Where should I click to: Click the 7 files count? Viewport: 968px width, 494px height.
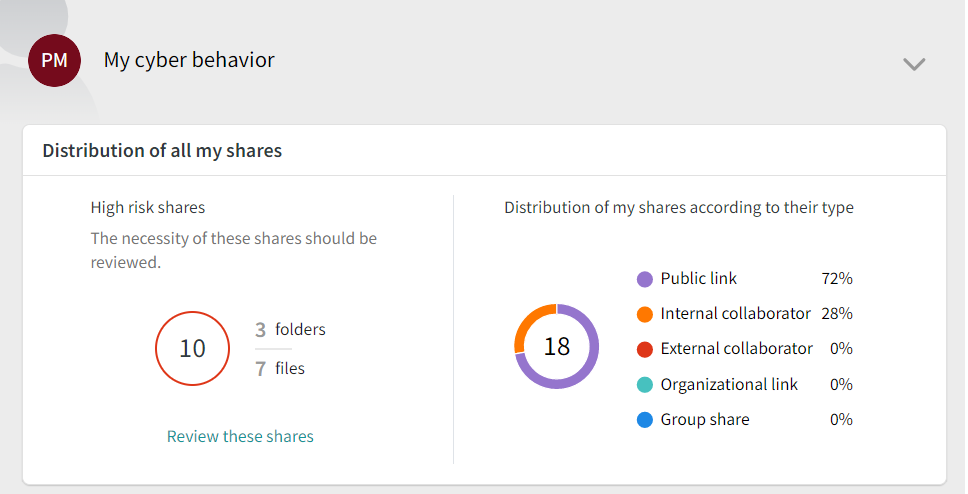[x=280, y=369]
